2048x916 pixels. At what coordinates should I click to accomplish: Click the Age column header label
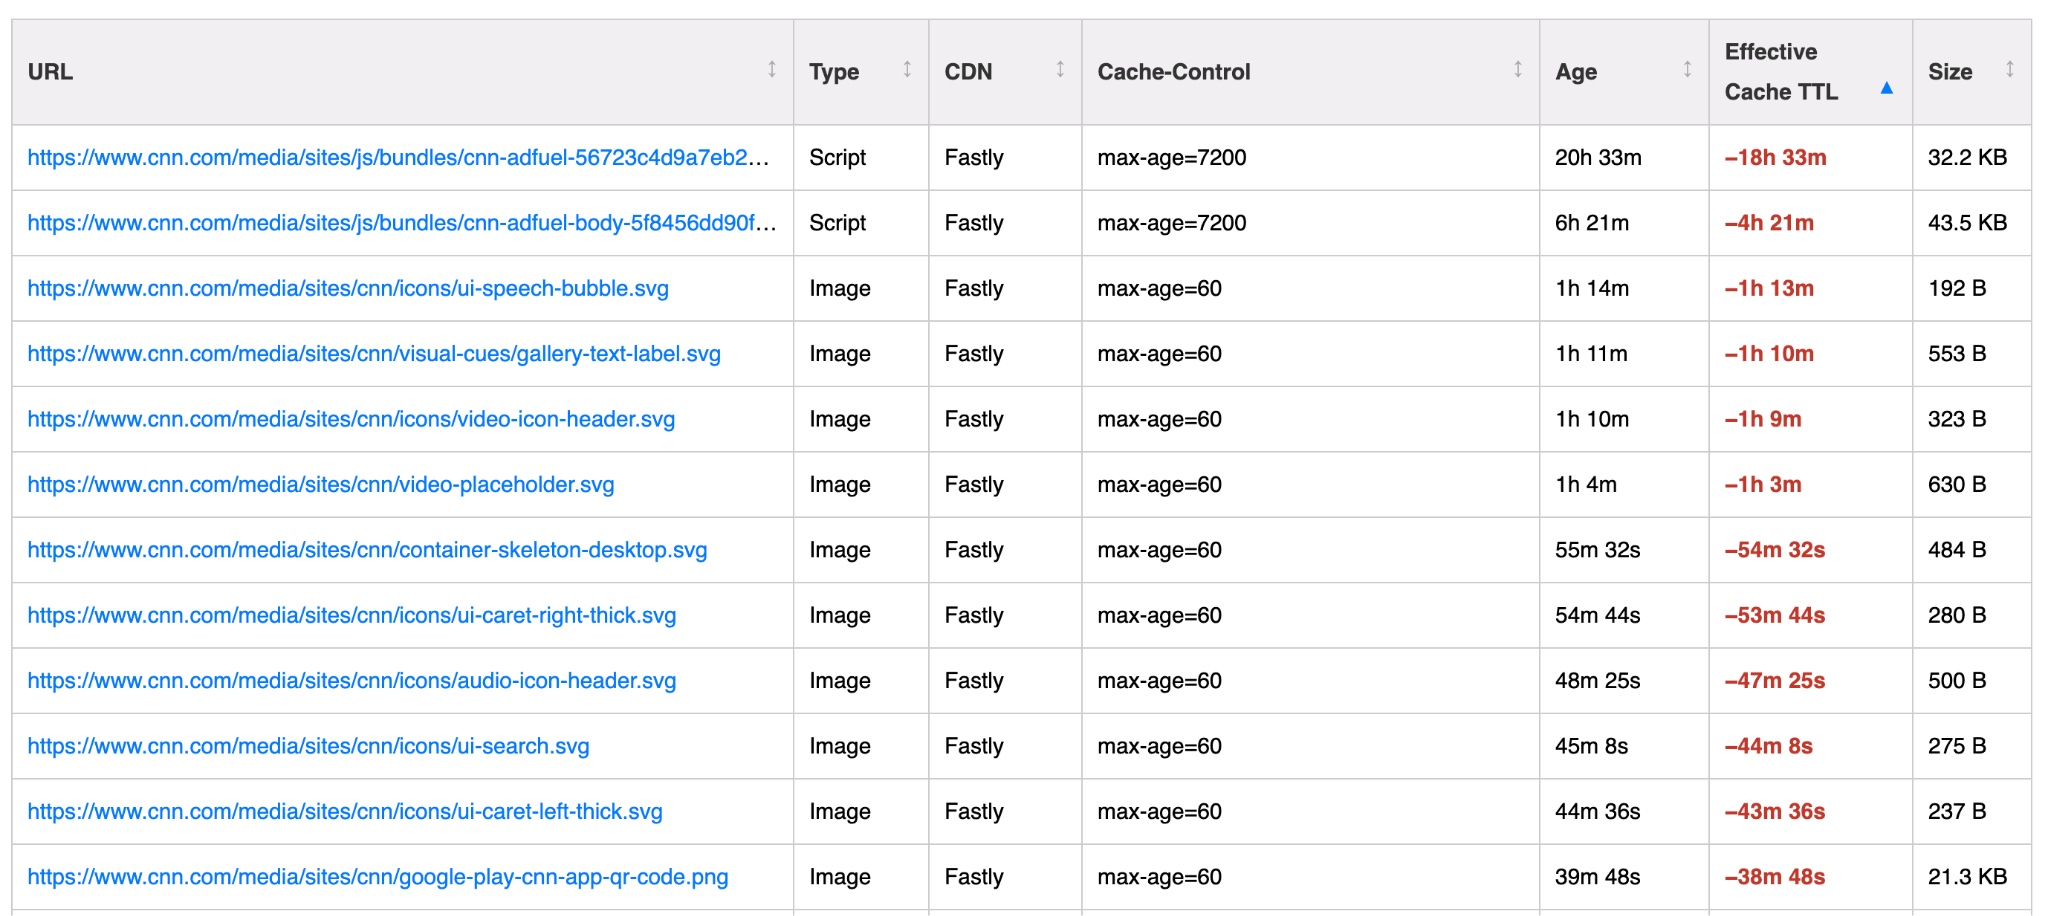pos(1576,72)
